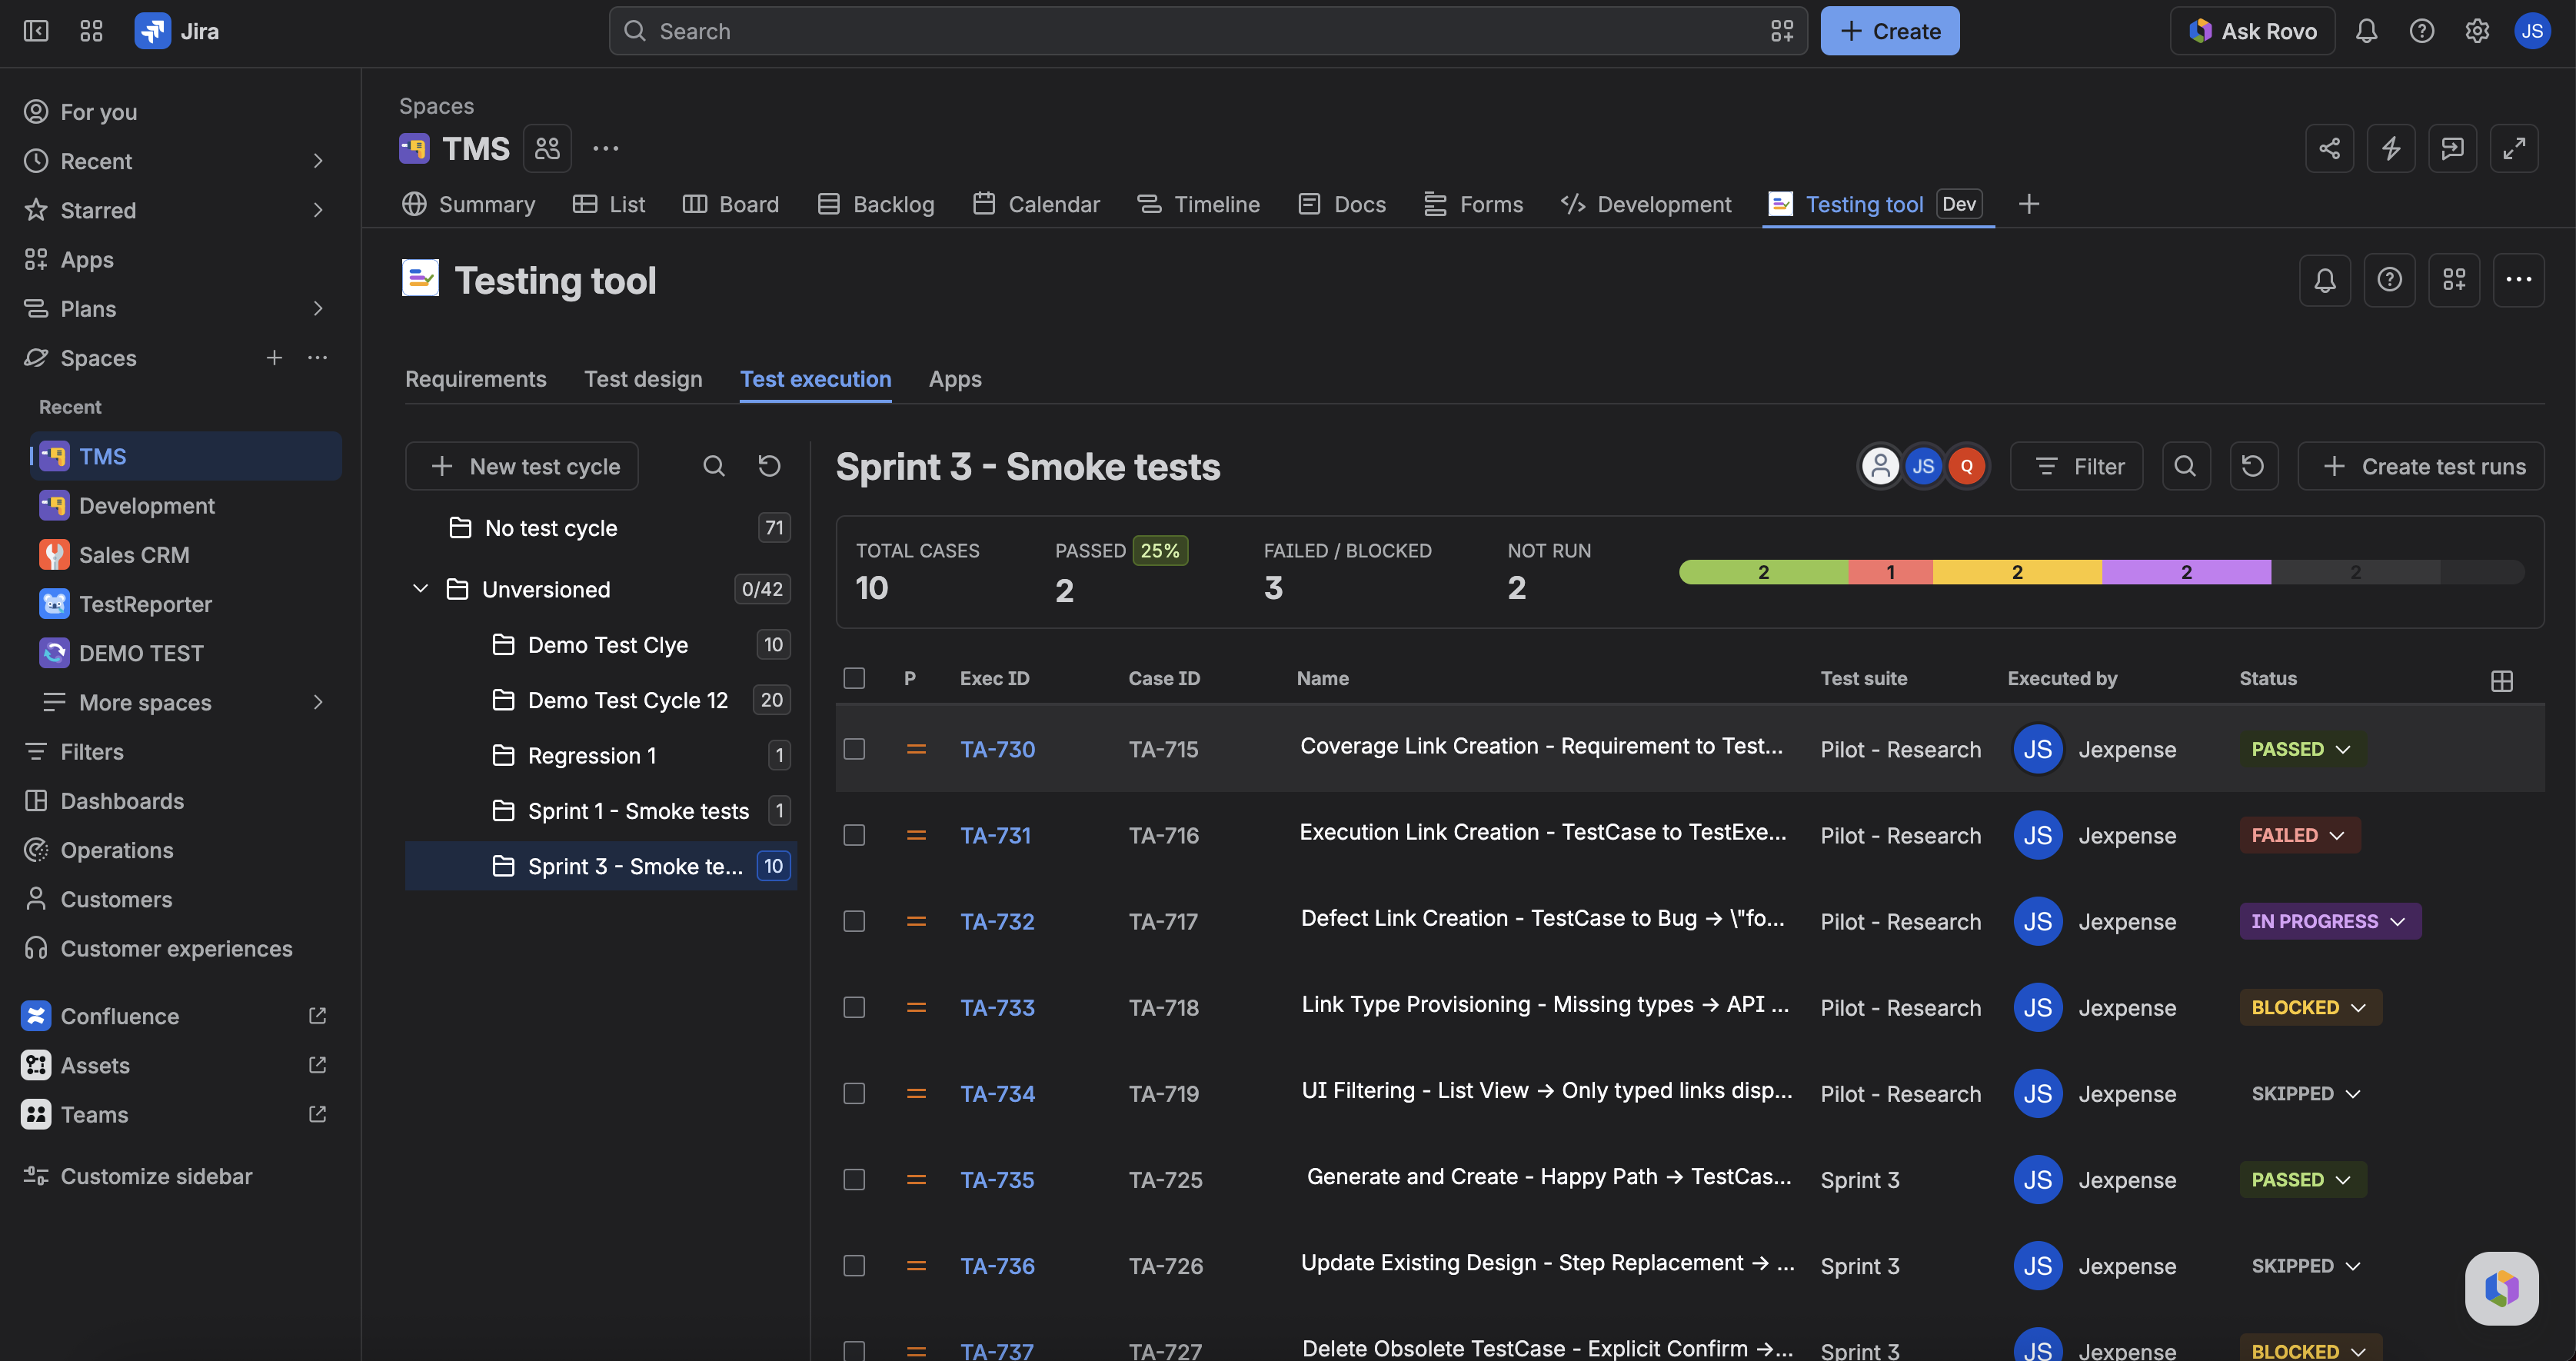The width and height of the screenshot is (2576, 1361).
Task: Select all rows with header checkbox
Action: point(854,678)
